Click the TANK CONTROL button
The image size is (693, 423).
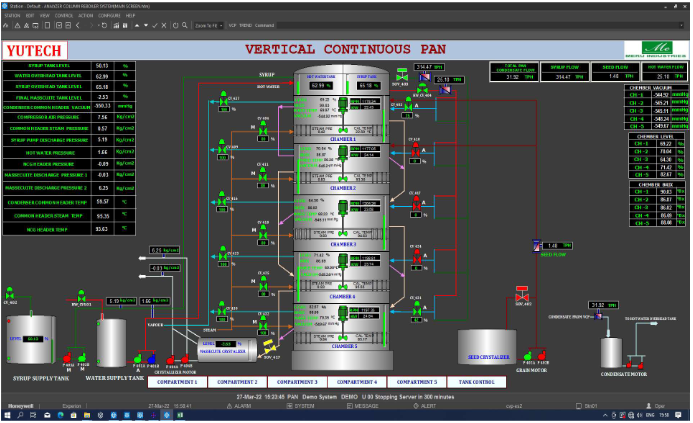point(476,382)
